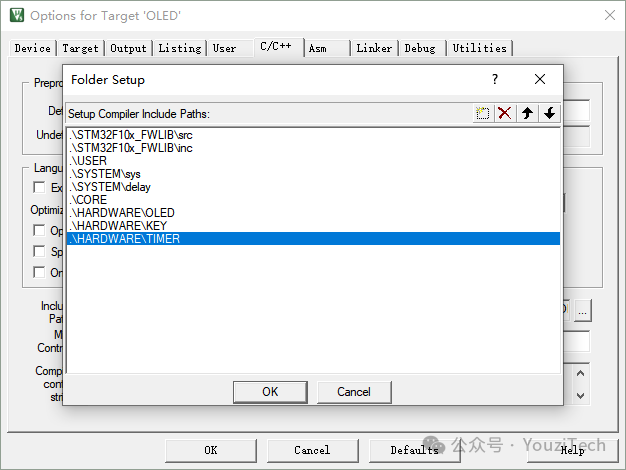The image size is (626, 470).
Task: Click Cancel in Options for Target window
Action: (x=313, y=450)
